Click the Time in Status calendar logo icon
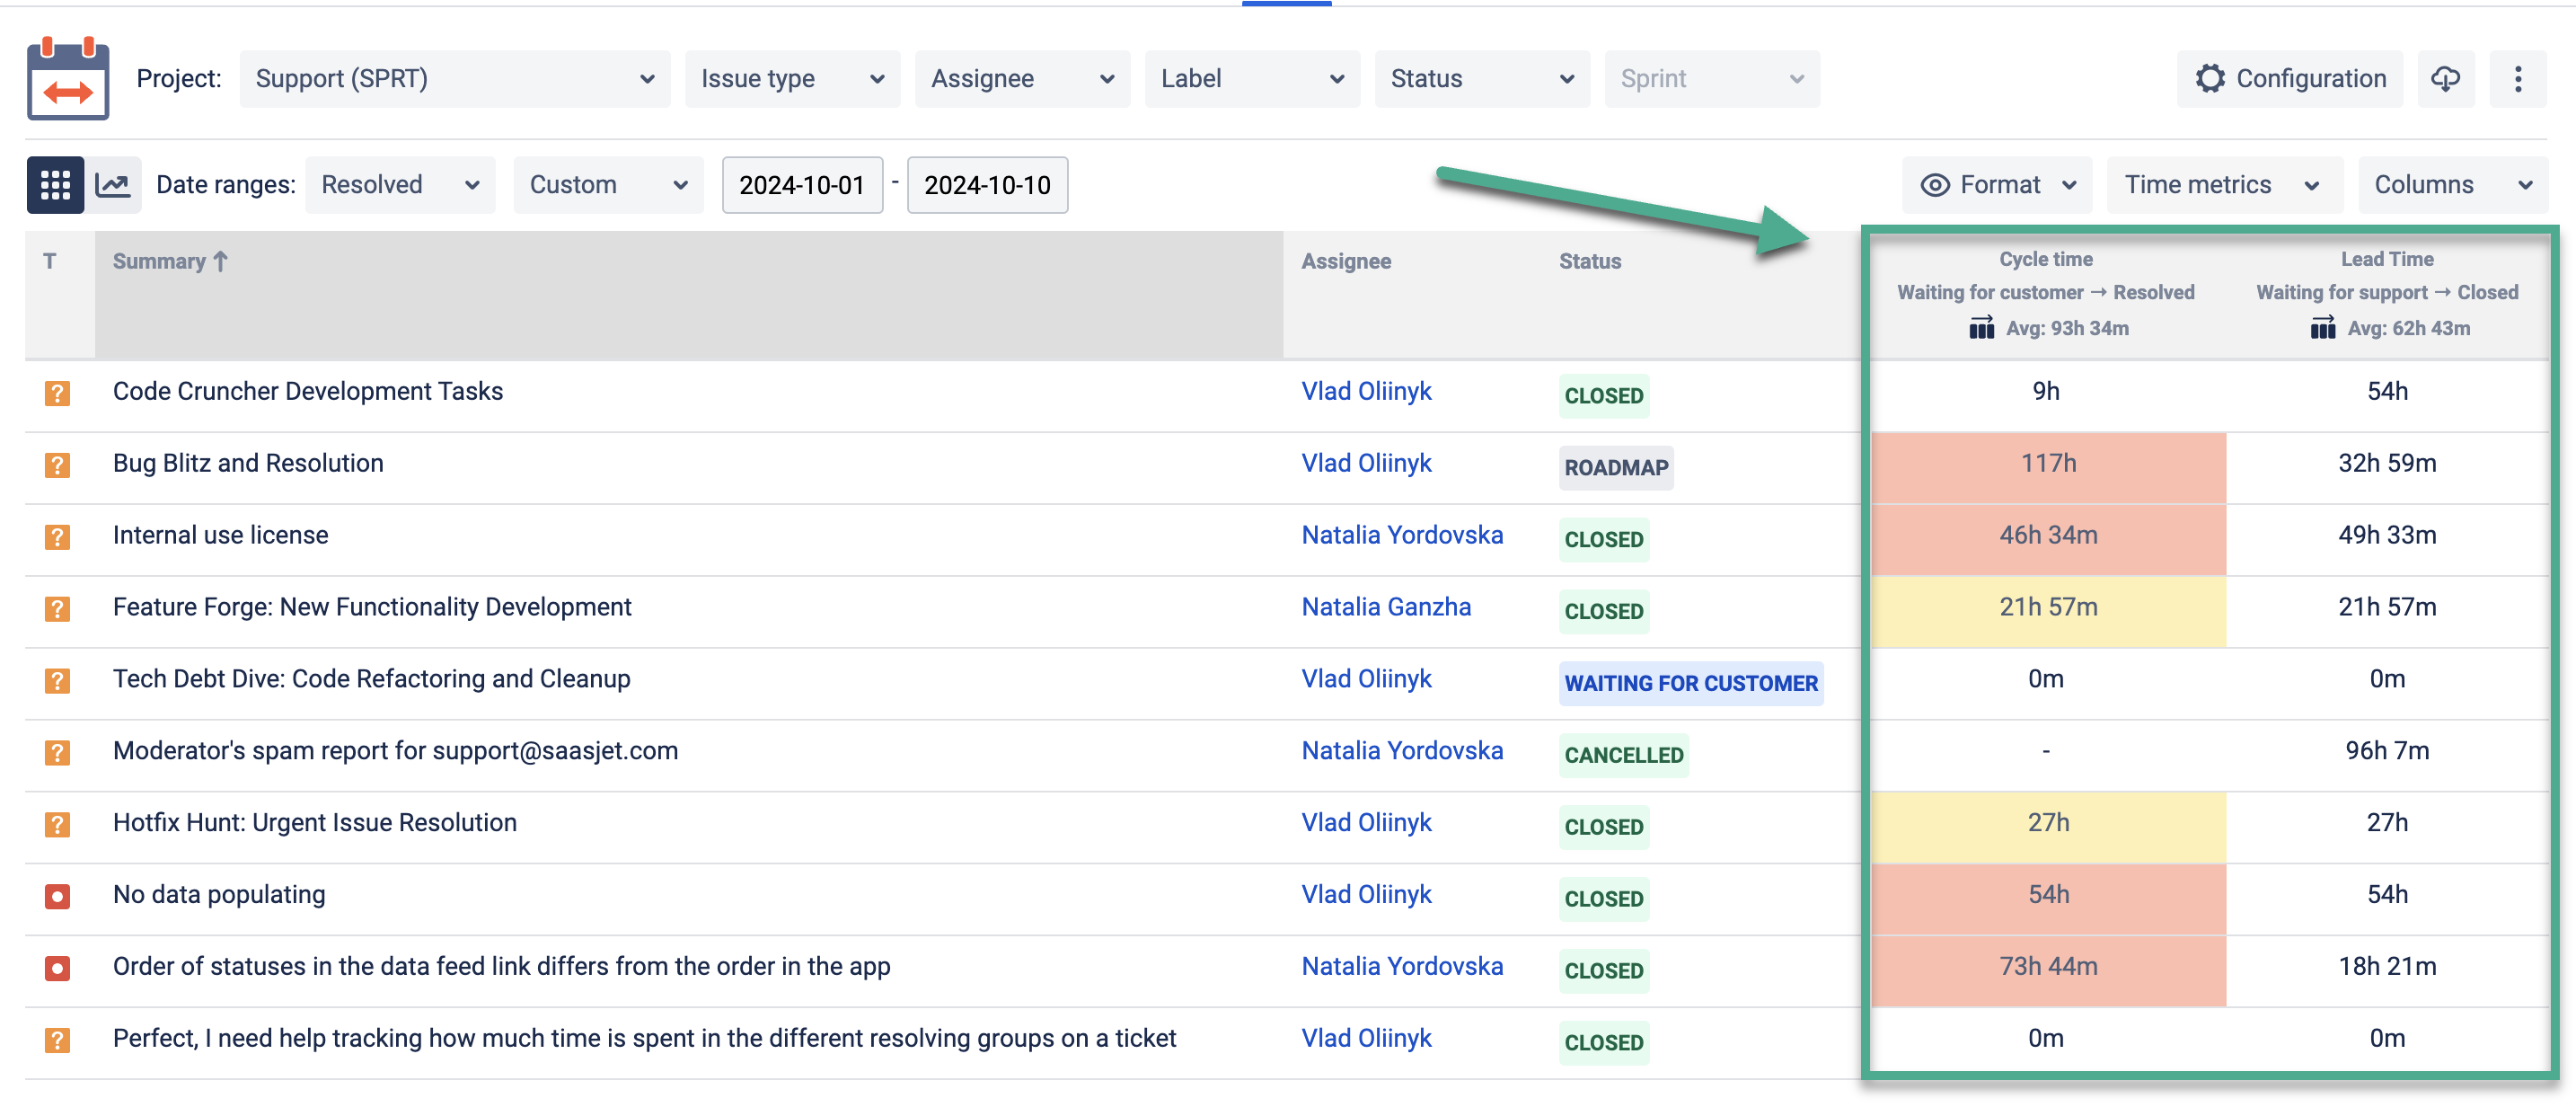Viewport: 2576px width, 1107px height. pos(67,79)
